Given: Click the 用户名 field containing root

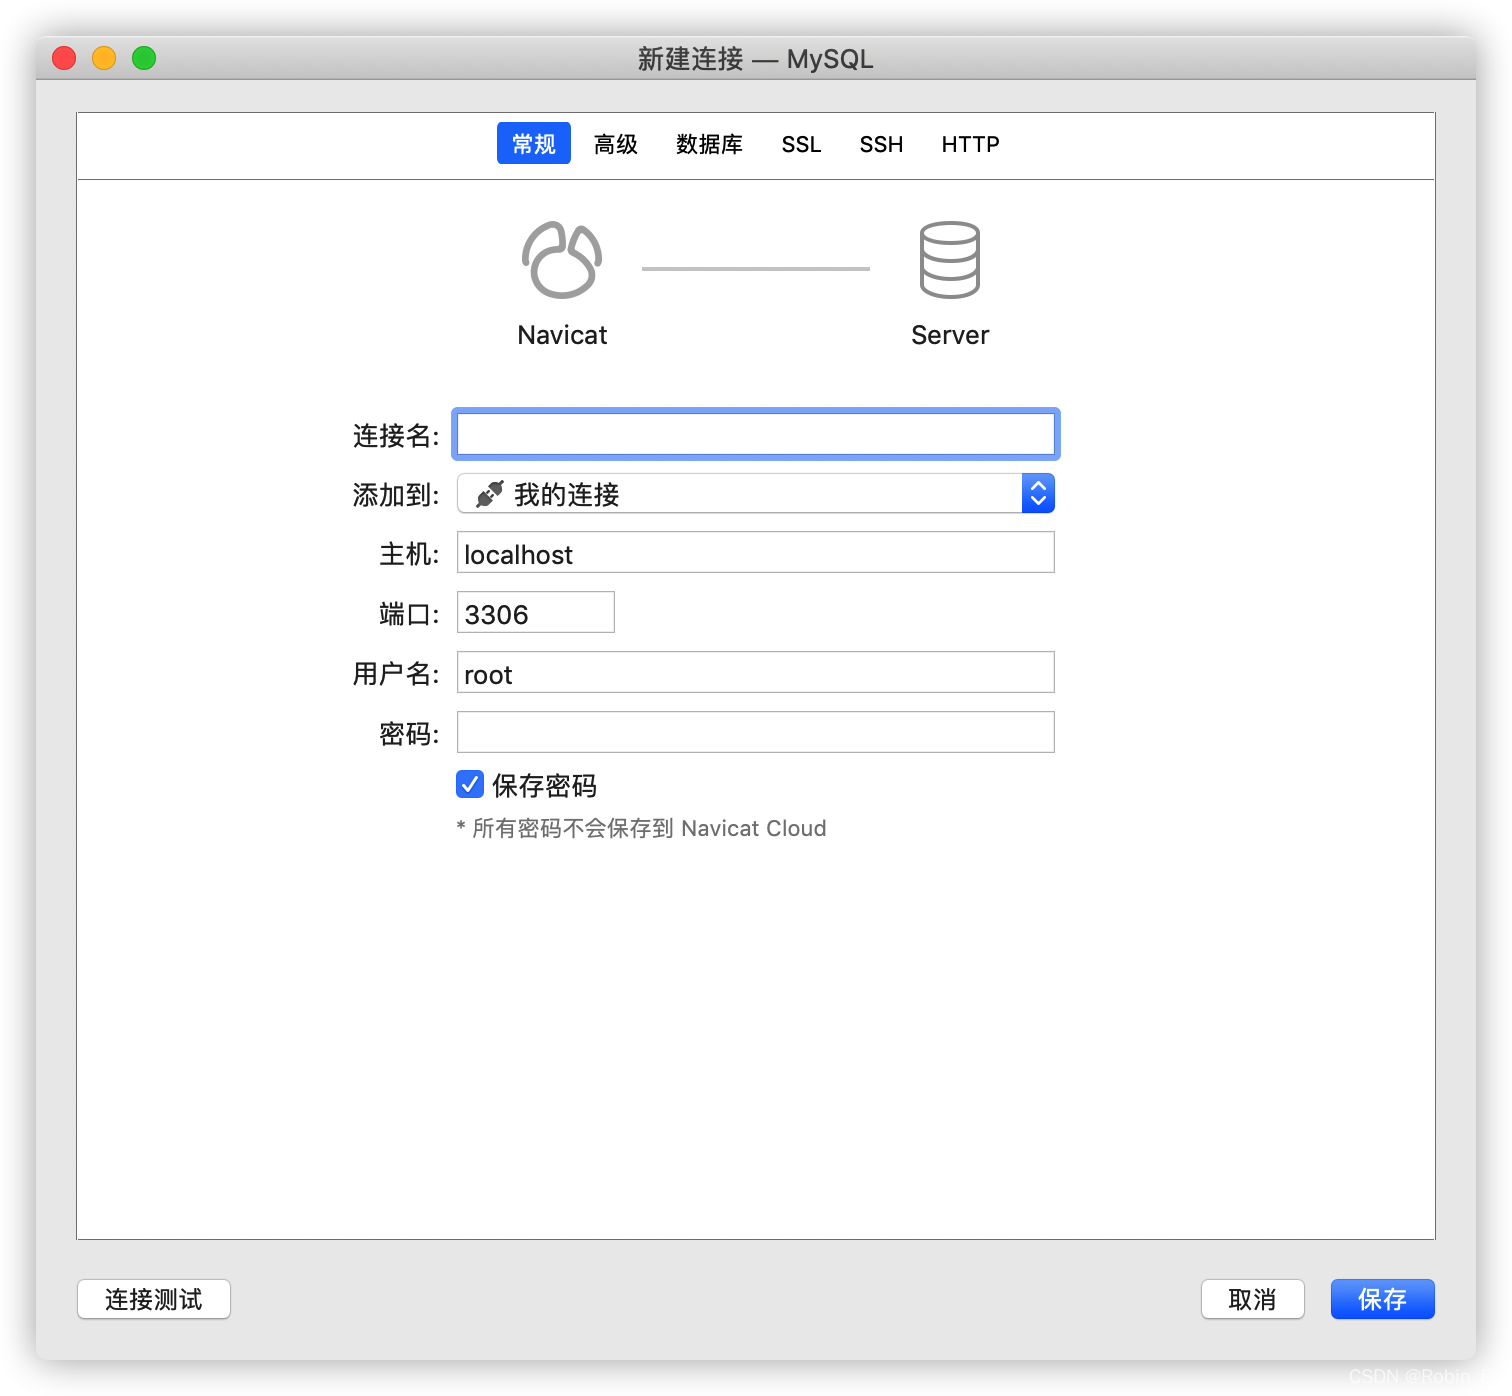Looking at the screenshot, I should tap(756, 672).
